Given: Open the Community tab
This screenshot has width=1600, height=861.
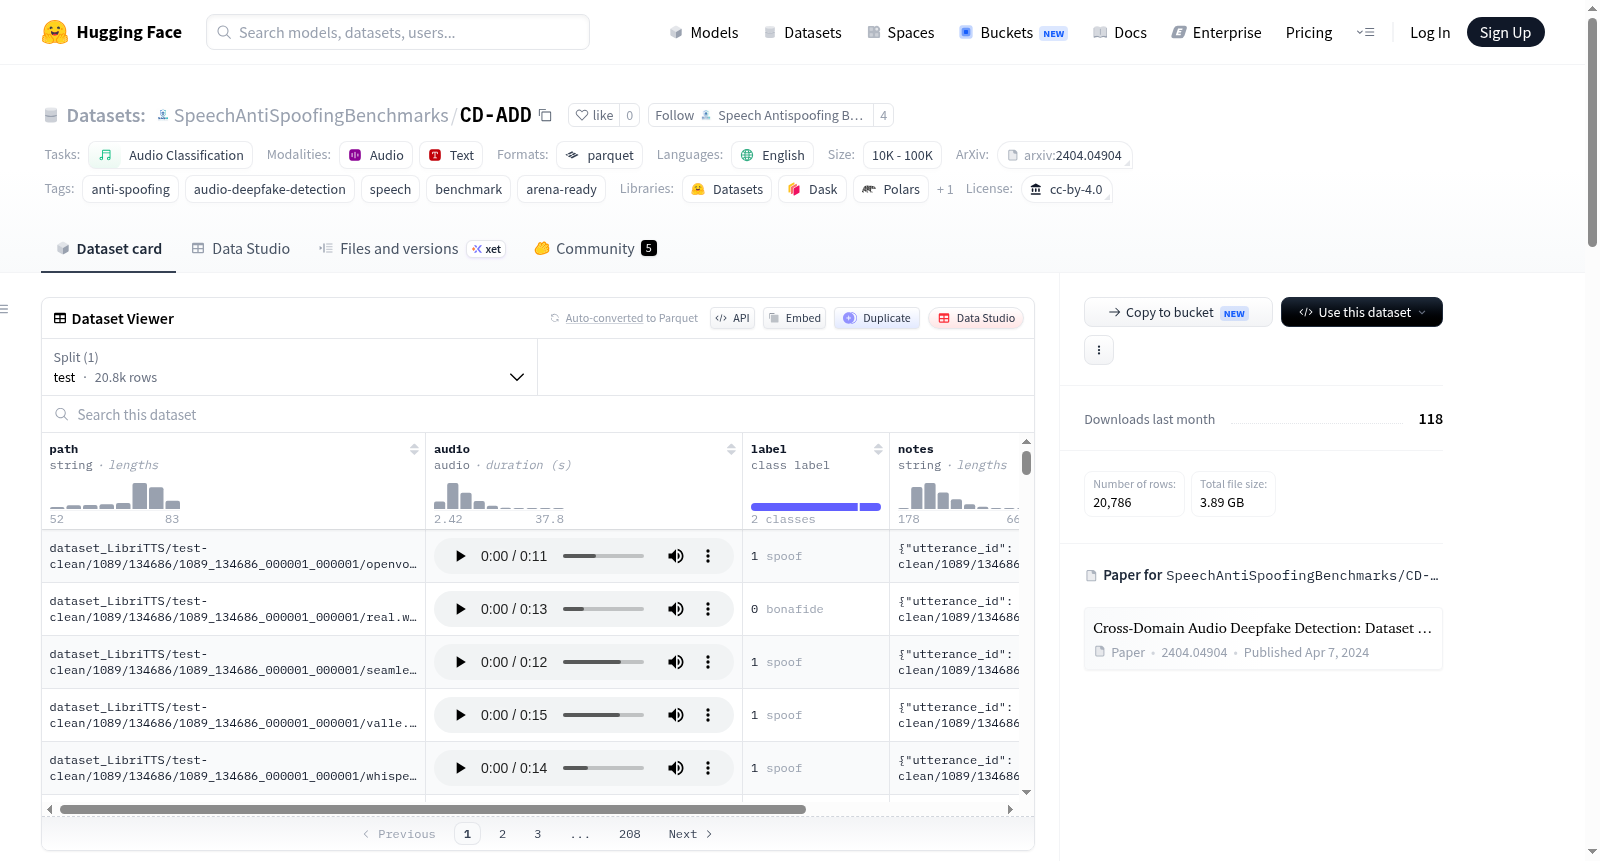Looking at the screenshot, I should click(595, 249).
